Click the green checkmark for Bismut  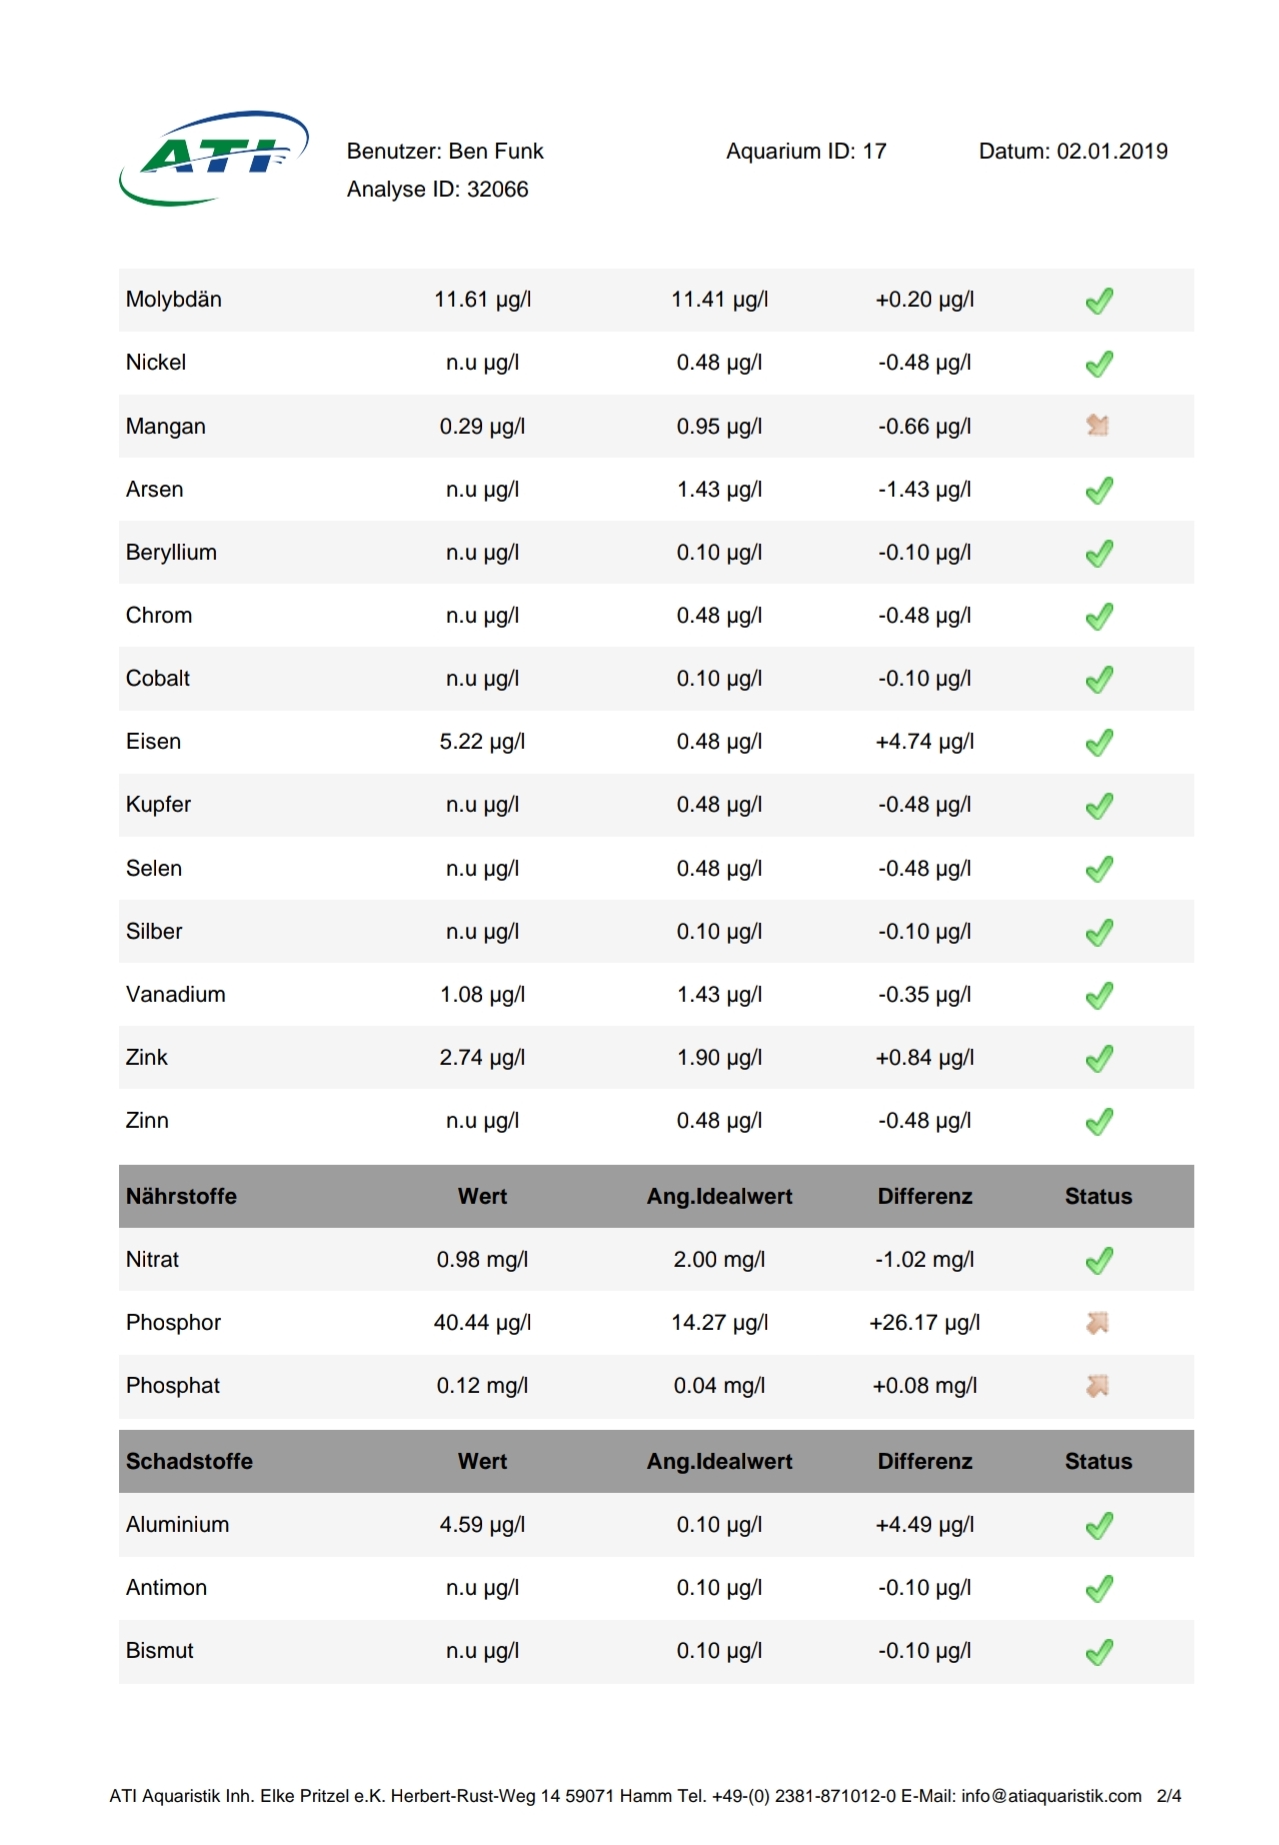coord(1099,1651)
